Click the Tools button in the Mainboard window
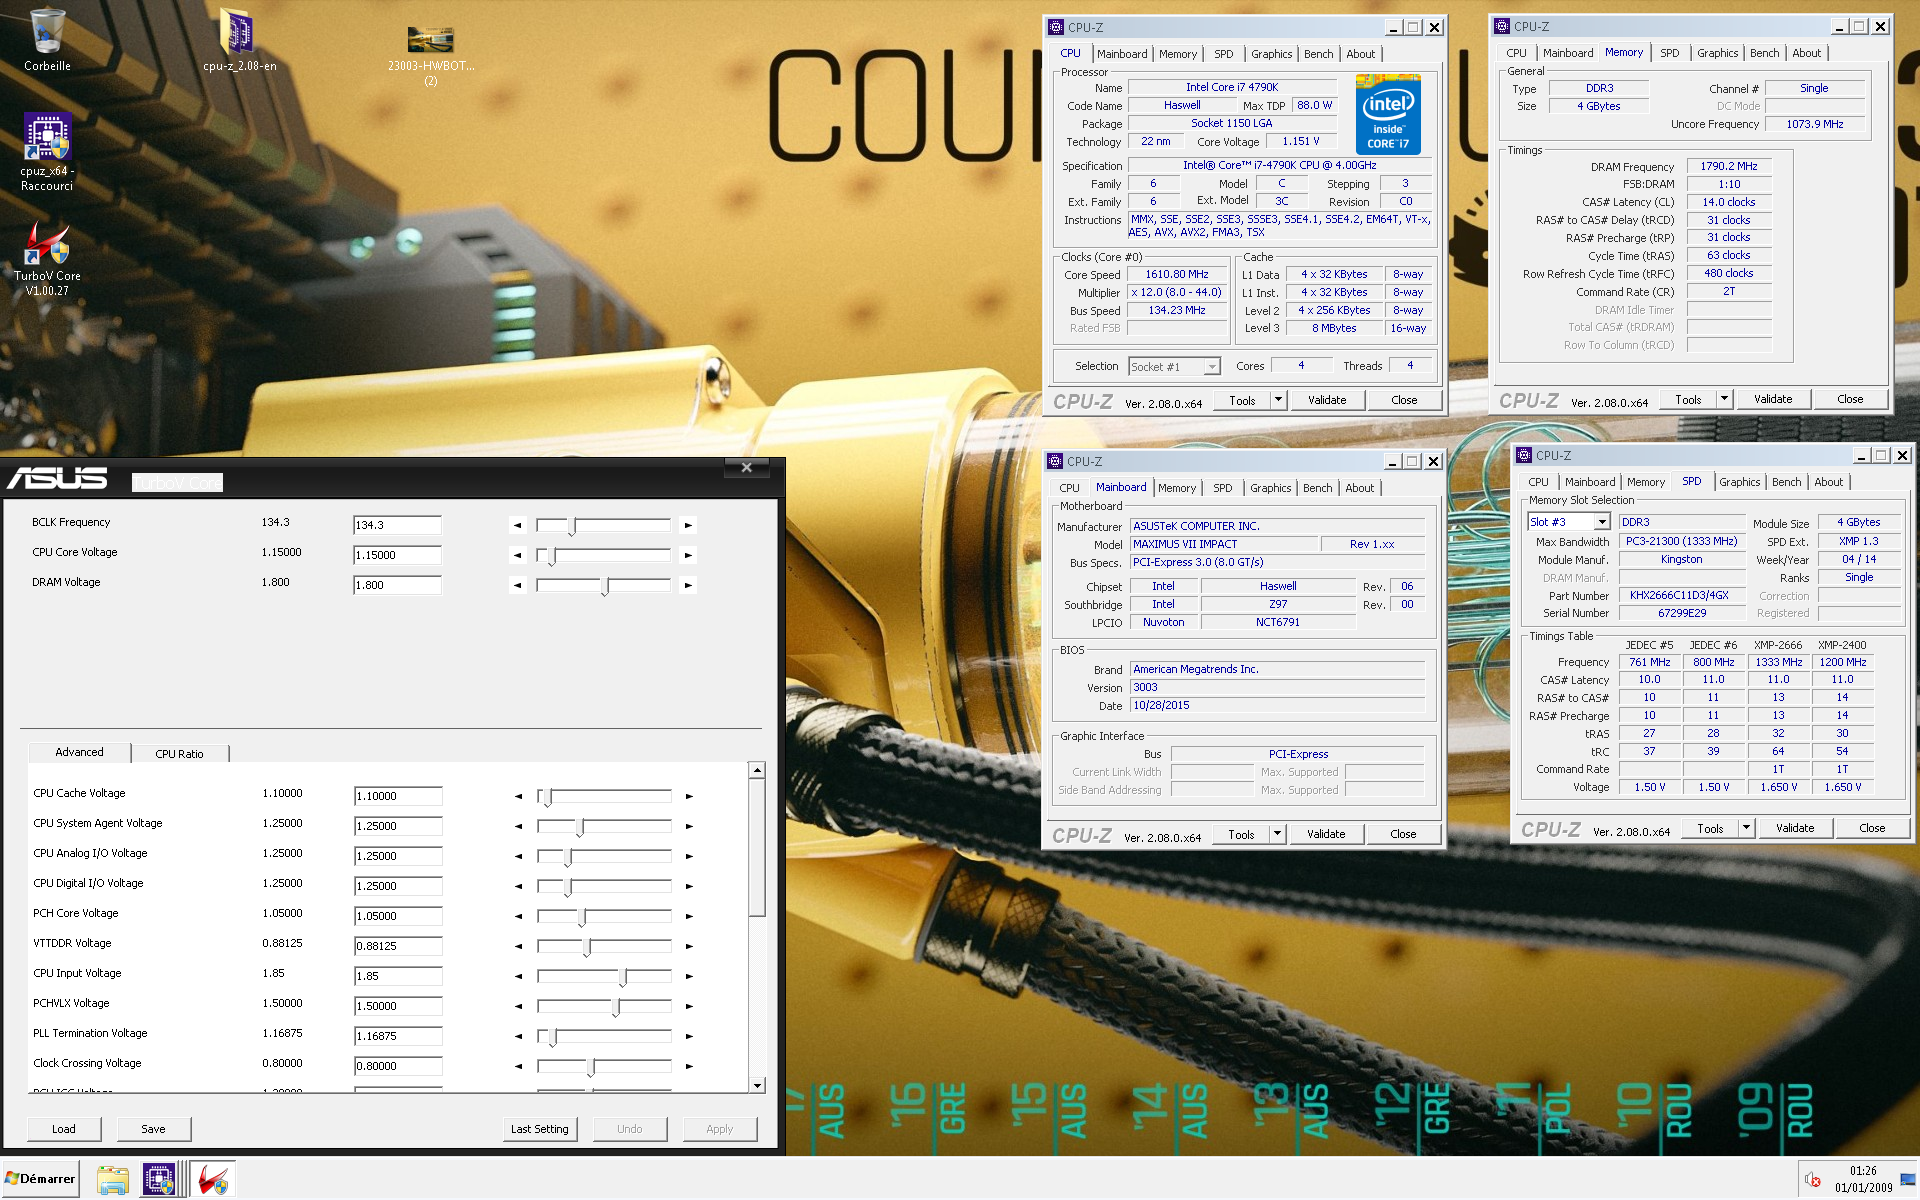This screenshot has height=1200, width=1920. coord(1241,834)
